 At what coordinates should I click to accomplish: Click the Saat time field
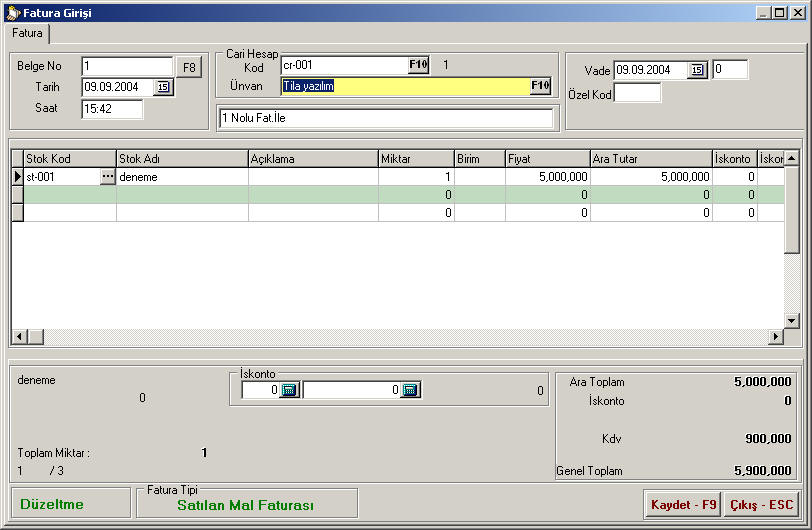point(112,110)
